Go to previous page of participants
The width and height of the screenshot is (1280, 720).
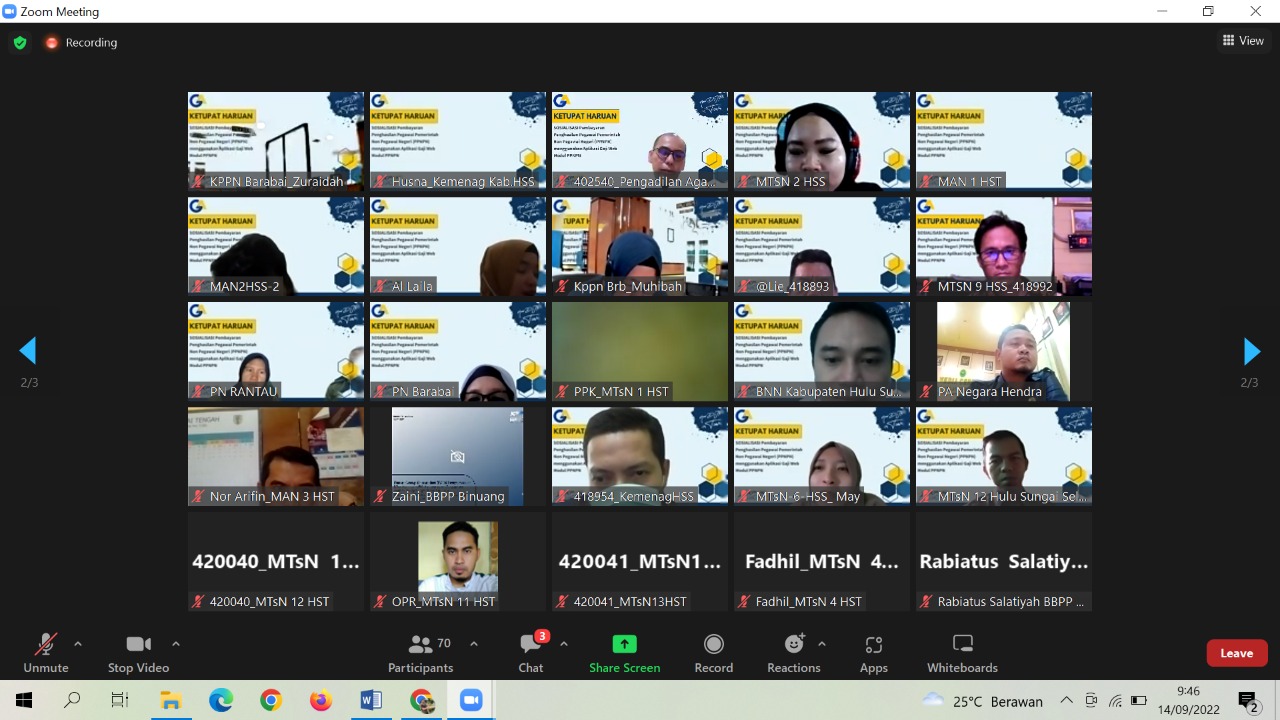point(28,351)
